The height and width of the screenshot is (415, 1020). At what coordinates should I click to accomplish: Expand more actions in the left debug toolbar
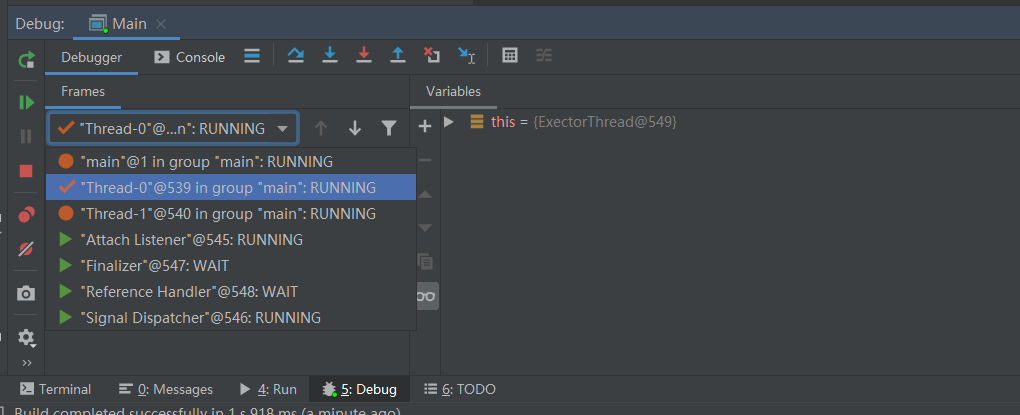point(27,362)
